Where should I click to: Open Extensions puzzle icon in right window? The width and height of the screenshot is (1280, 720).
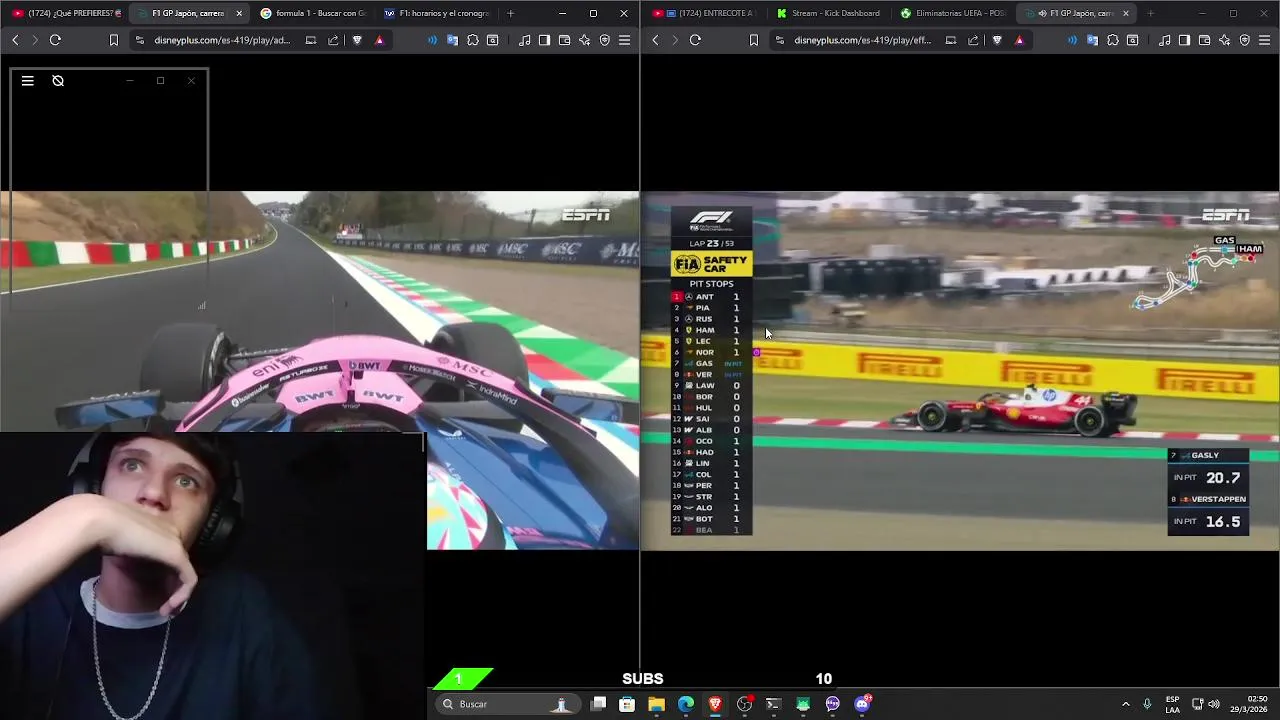[x=1113, y=40]
